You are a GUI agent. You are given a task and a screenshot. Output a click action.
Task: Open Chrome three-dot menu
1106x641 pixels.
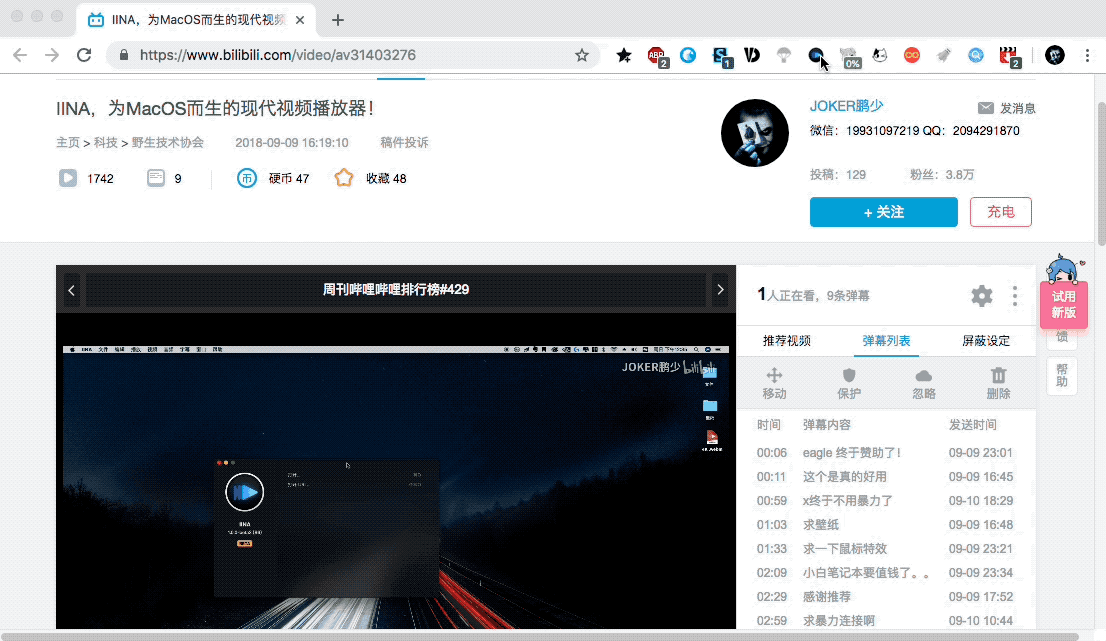(x=1087, y=55)
